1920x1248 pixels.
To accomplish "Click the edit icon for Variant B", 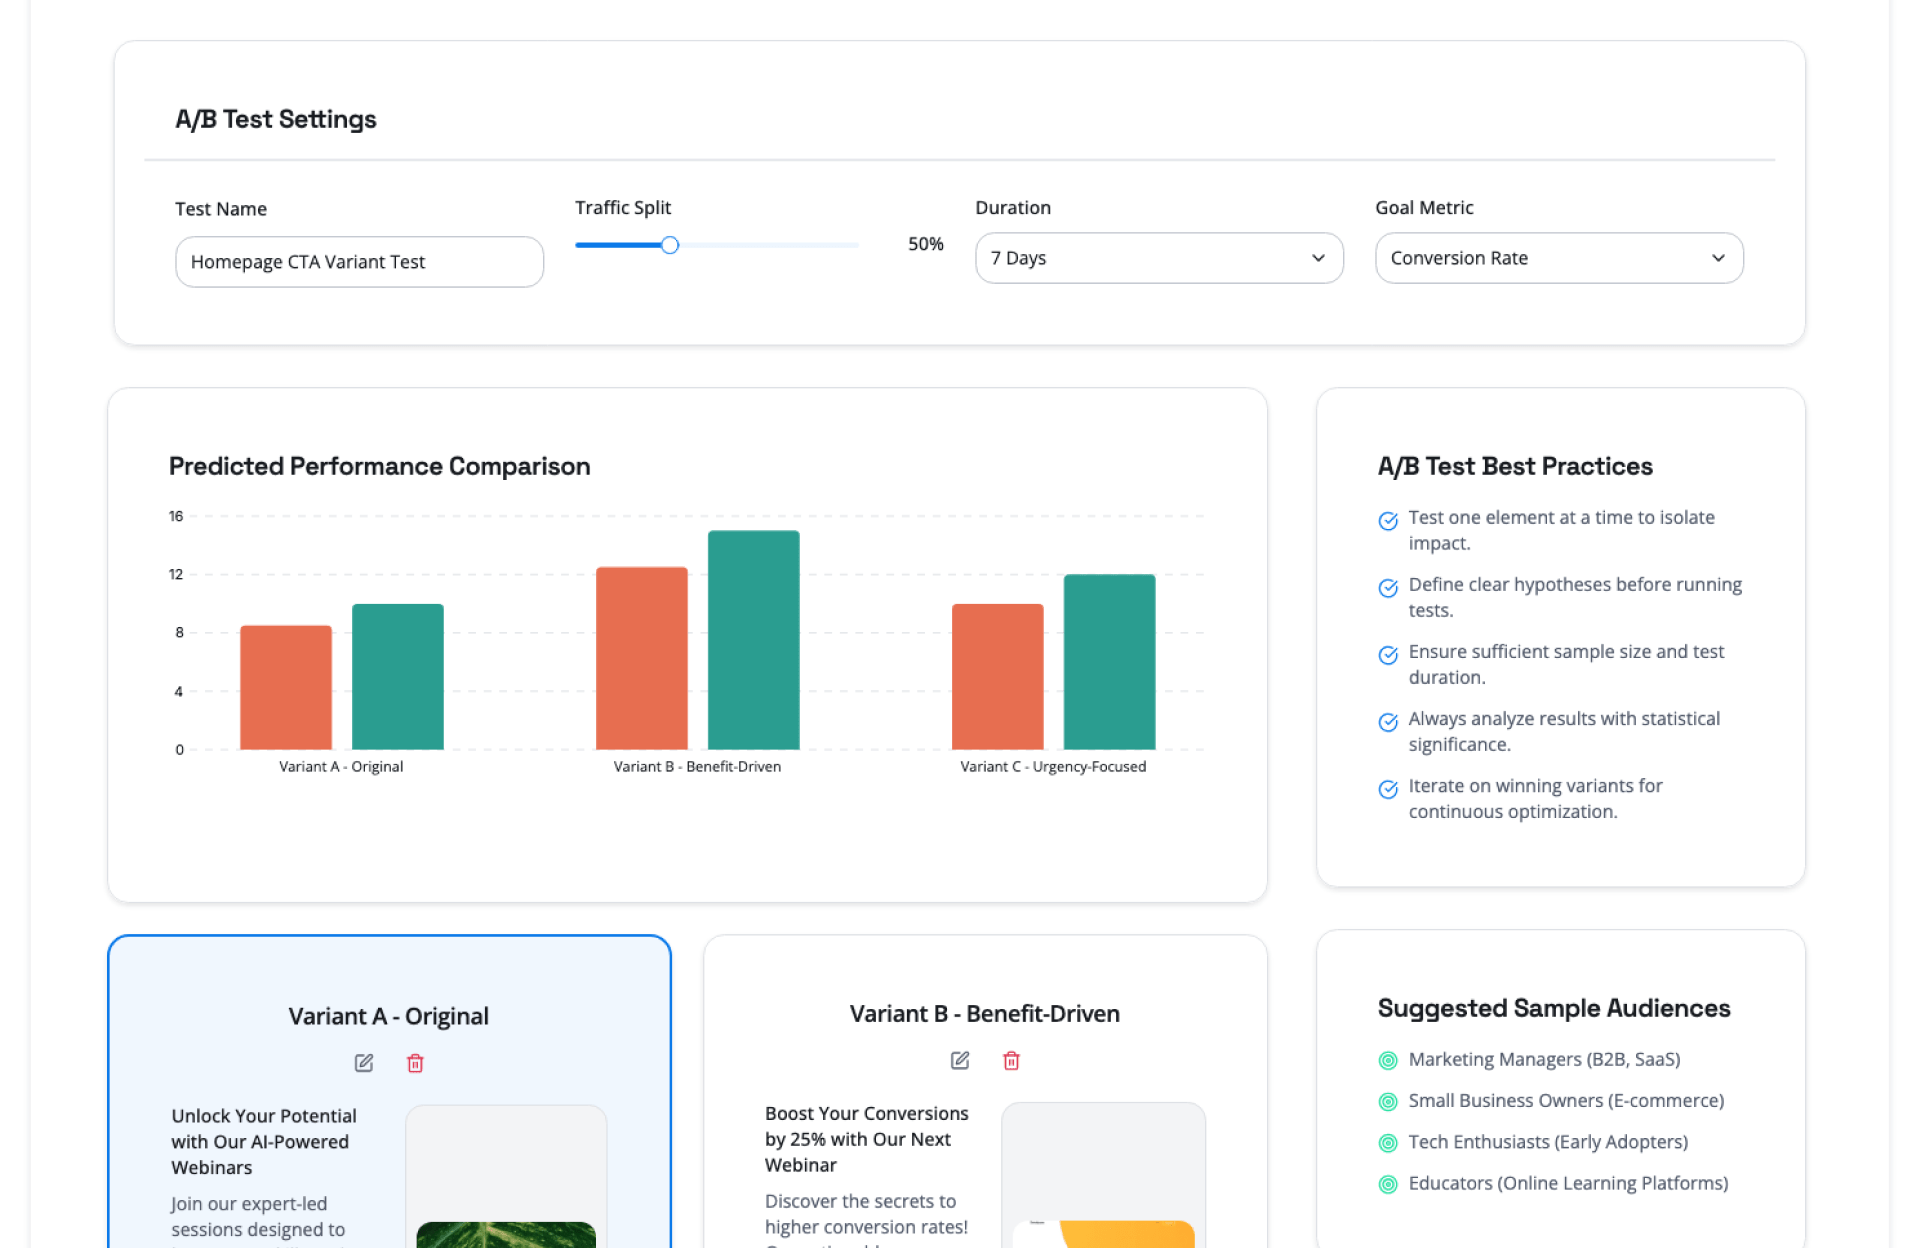I will point(960,1060).
